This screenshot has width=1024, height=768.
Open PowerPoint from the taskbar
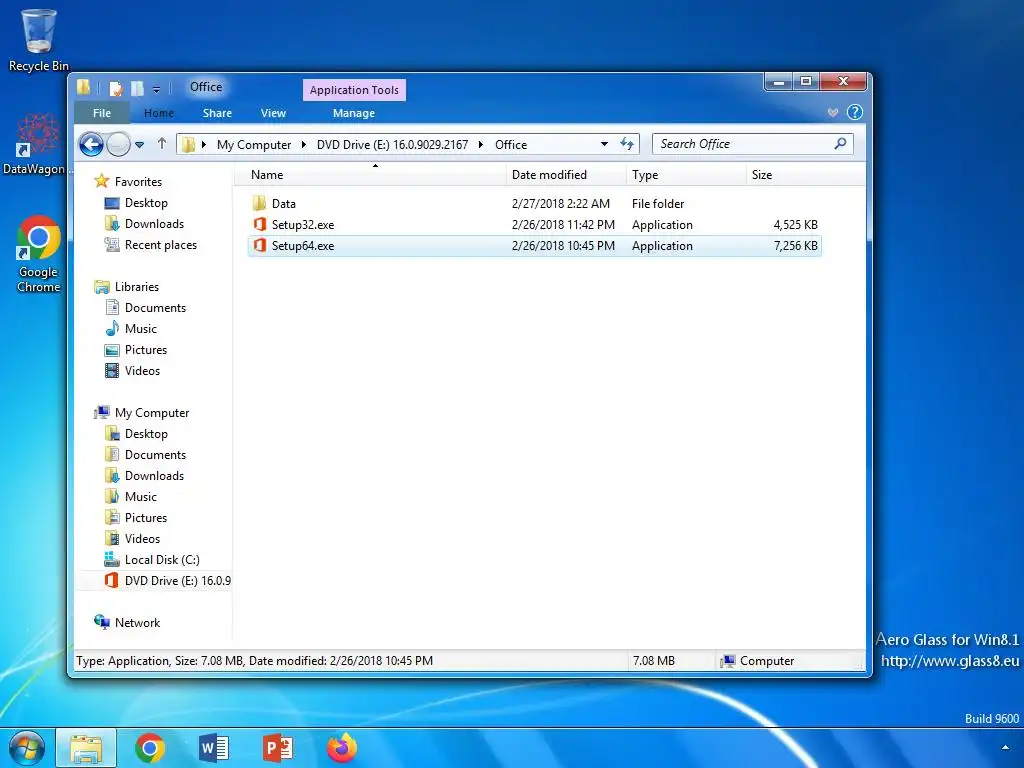pyautogui.click(x=278, y=748)
